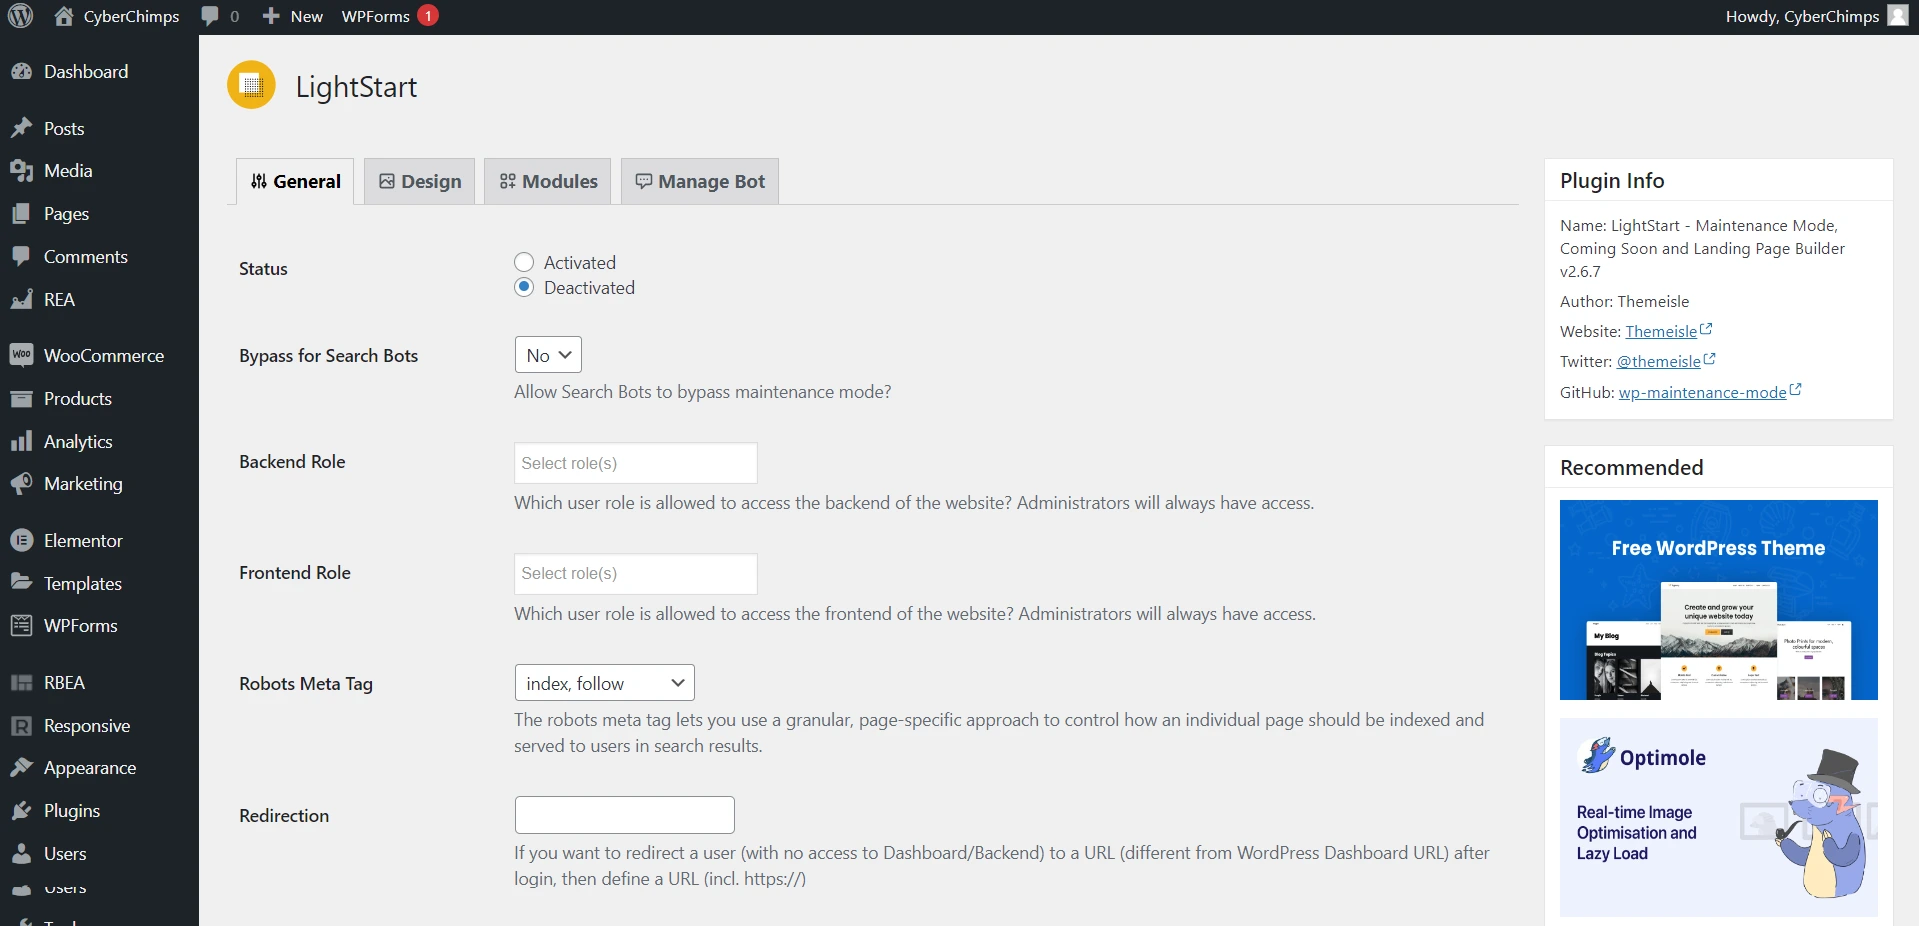The width and height of the screenshot is (1919, 926).
Task: Open the Optimole recommendation banner
Action: (1718, 817)
